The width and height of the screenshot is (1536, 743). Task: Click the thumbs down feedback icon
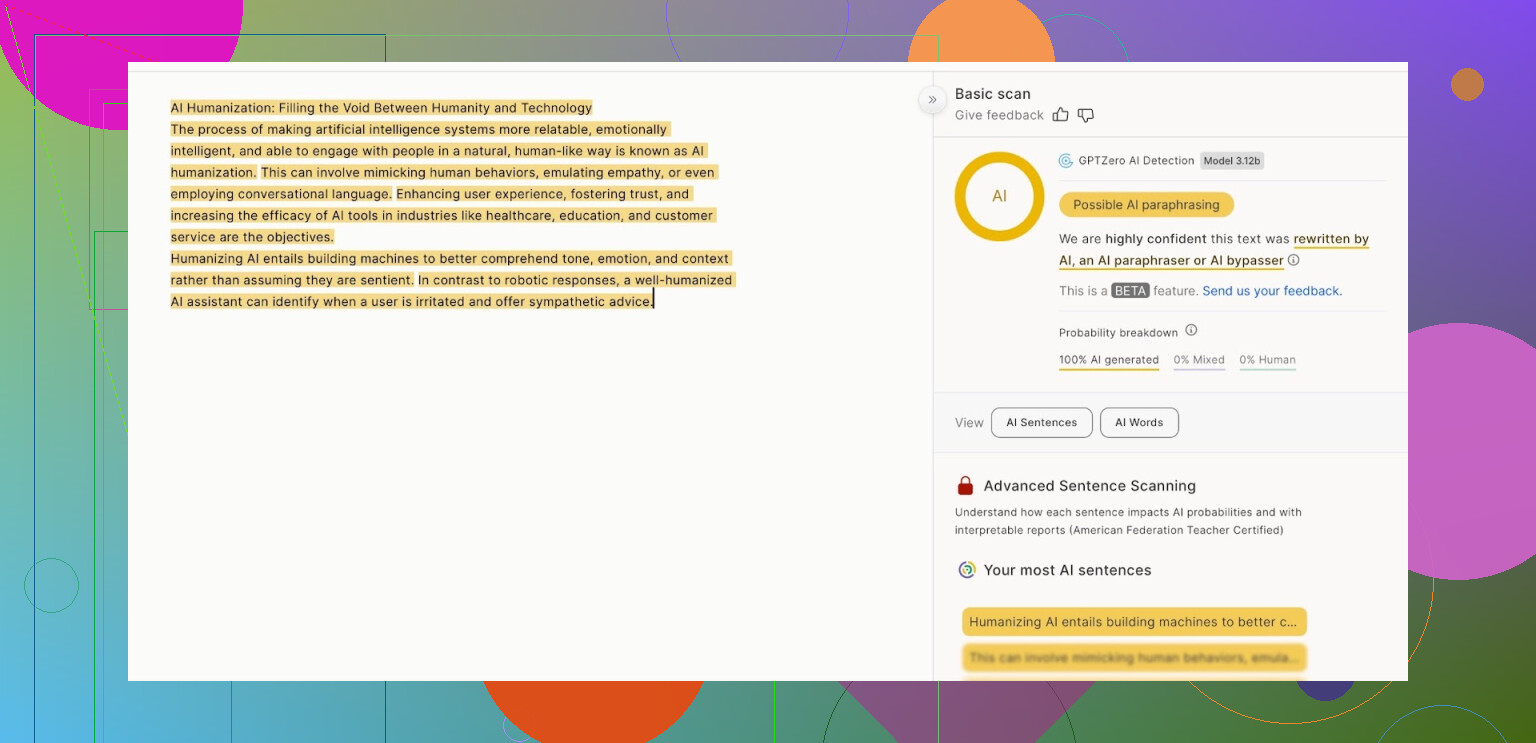(x=1086, y=115)
